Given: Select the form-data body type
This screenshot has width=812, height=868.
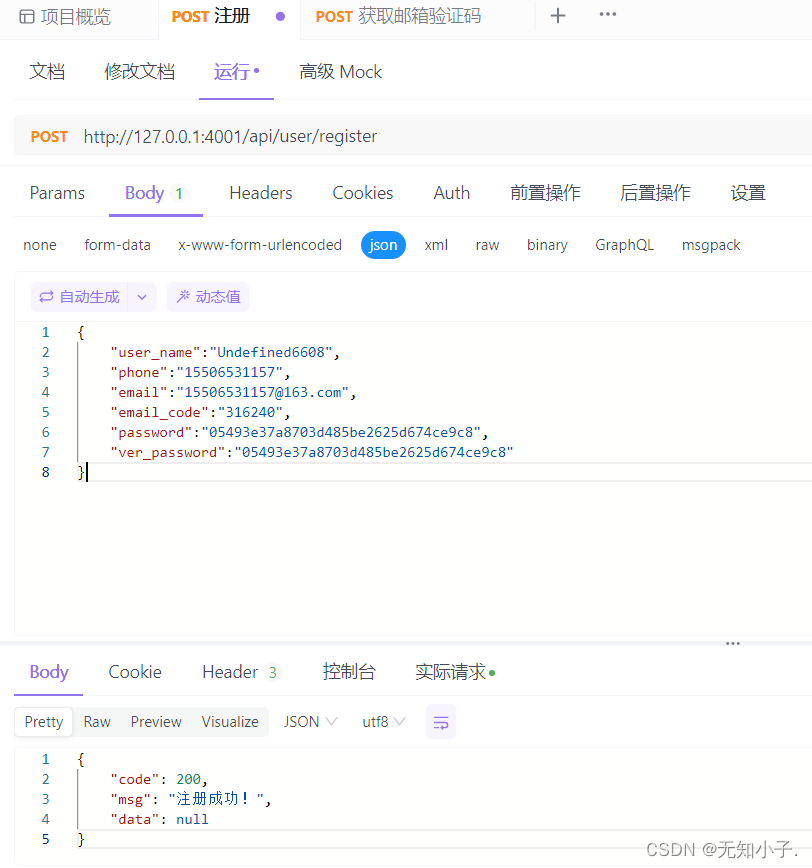Looking at the screenshot, I should pos(117,244).
